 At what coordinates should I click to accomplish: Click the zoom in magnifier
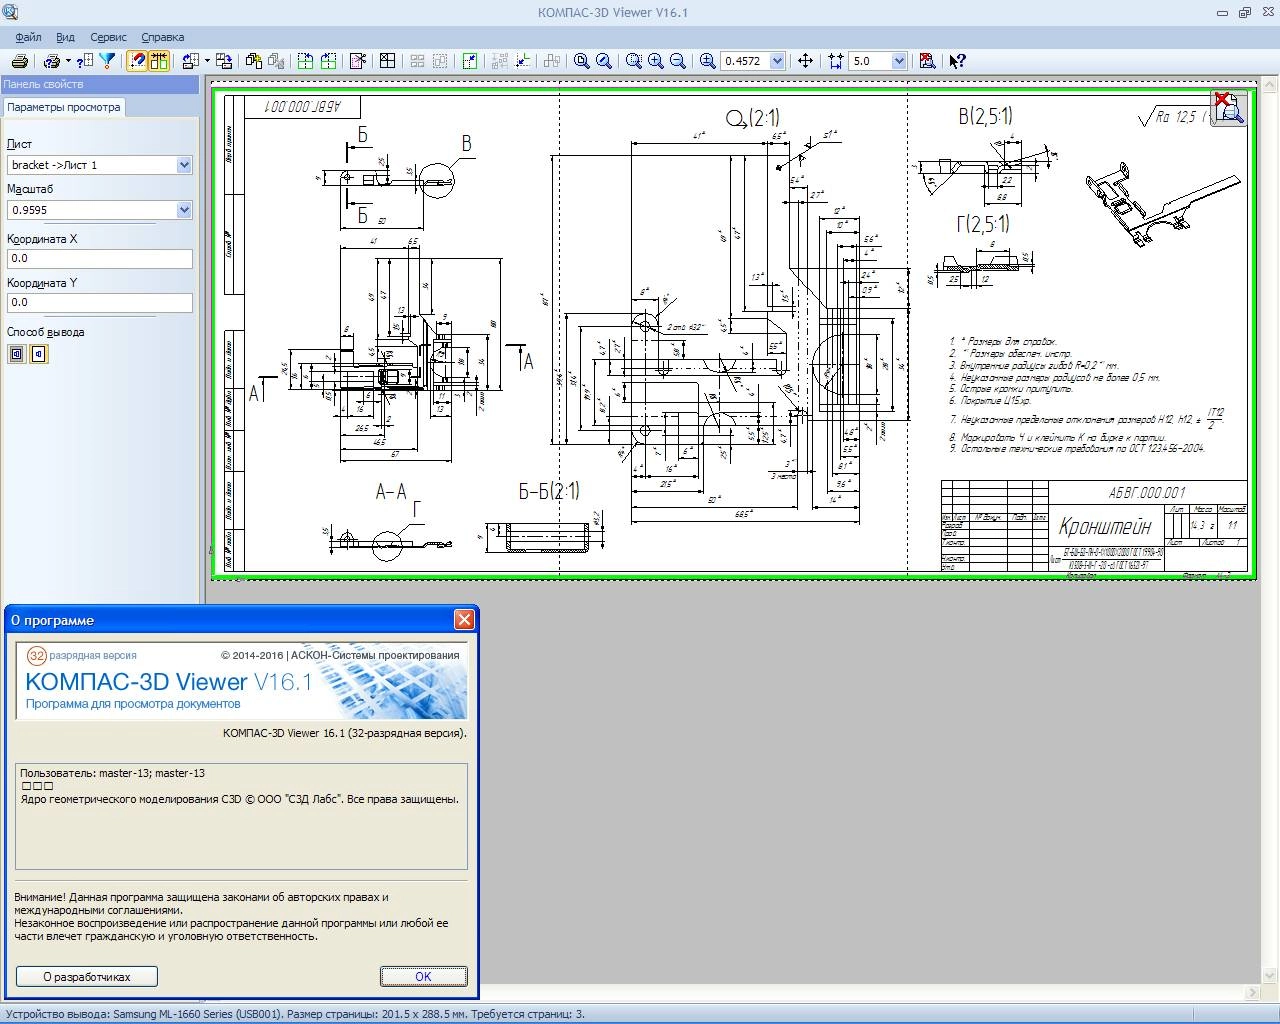[656, 61]
